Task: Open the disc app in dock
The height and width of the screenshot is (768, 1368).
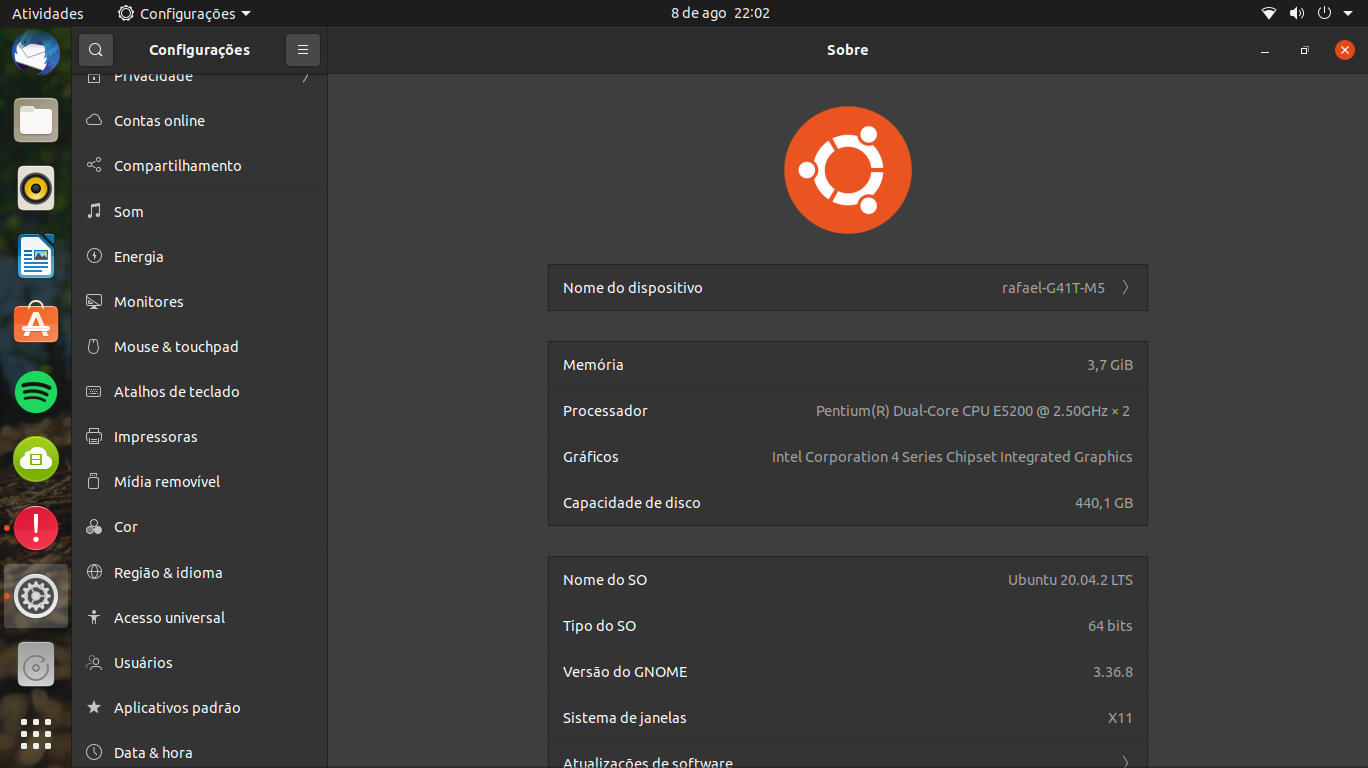Action: (x=36, y=664)
